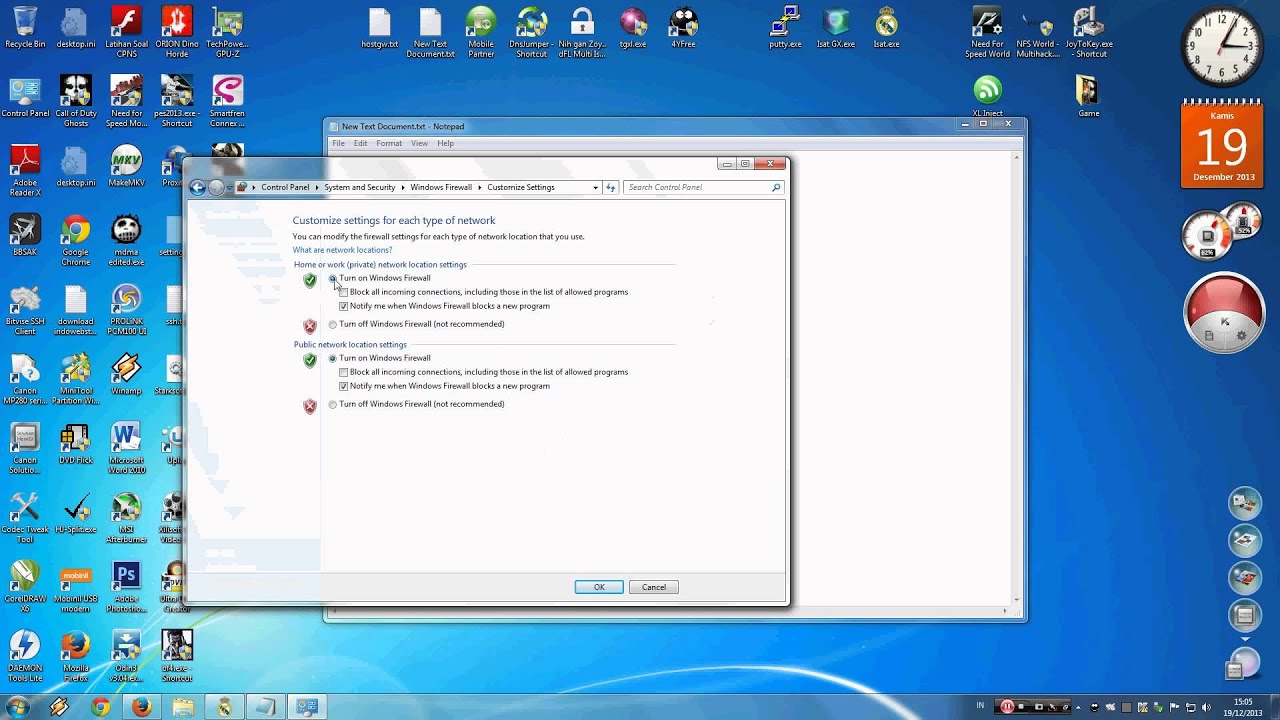1280x720 pixels.
Task: Select private Turn off Windows Firewall radio
Action: point(333,324)
